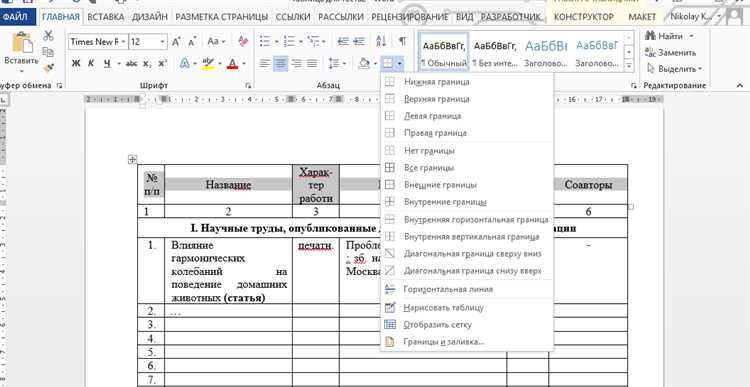The image size is (750, 387).
Task: Justify paragraph text
Action: coord(312,63)
